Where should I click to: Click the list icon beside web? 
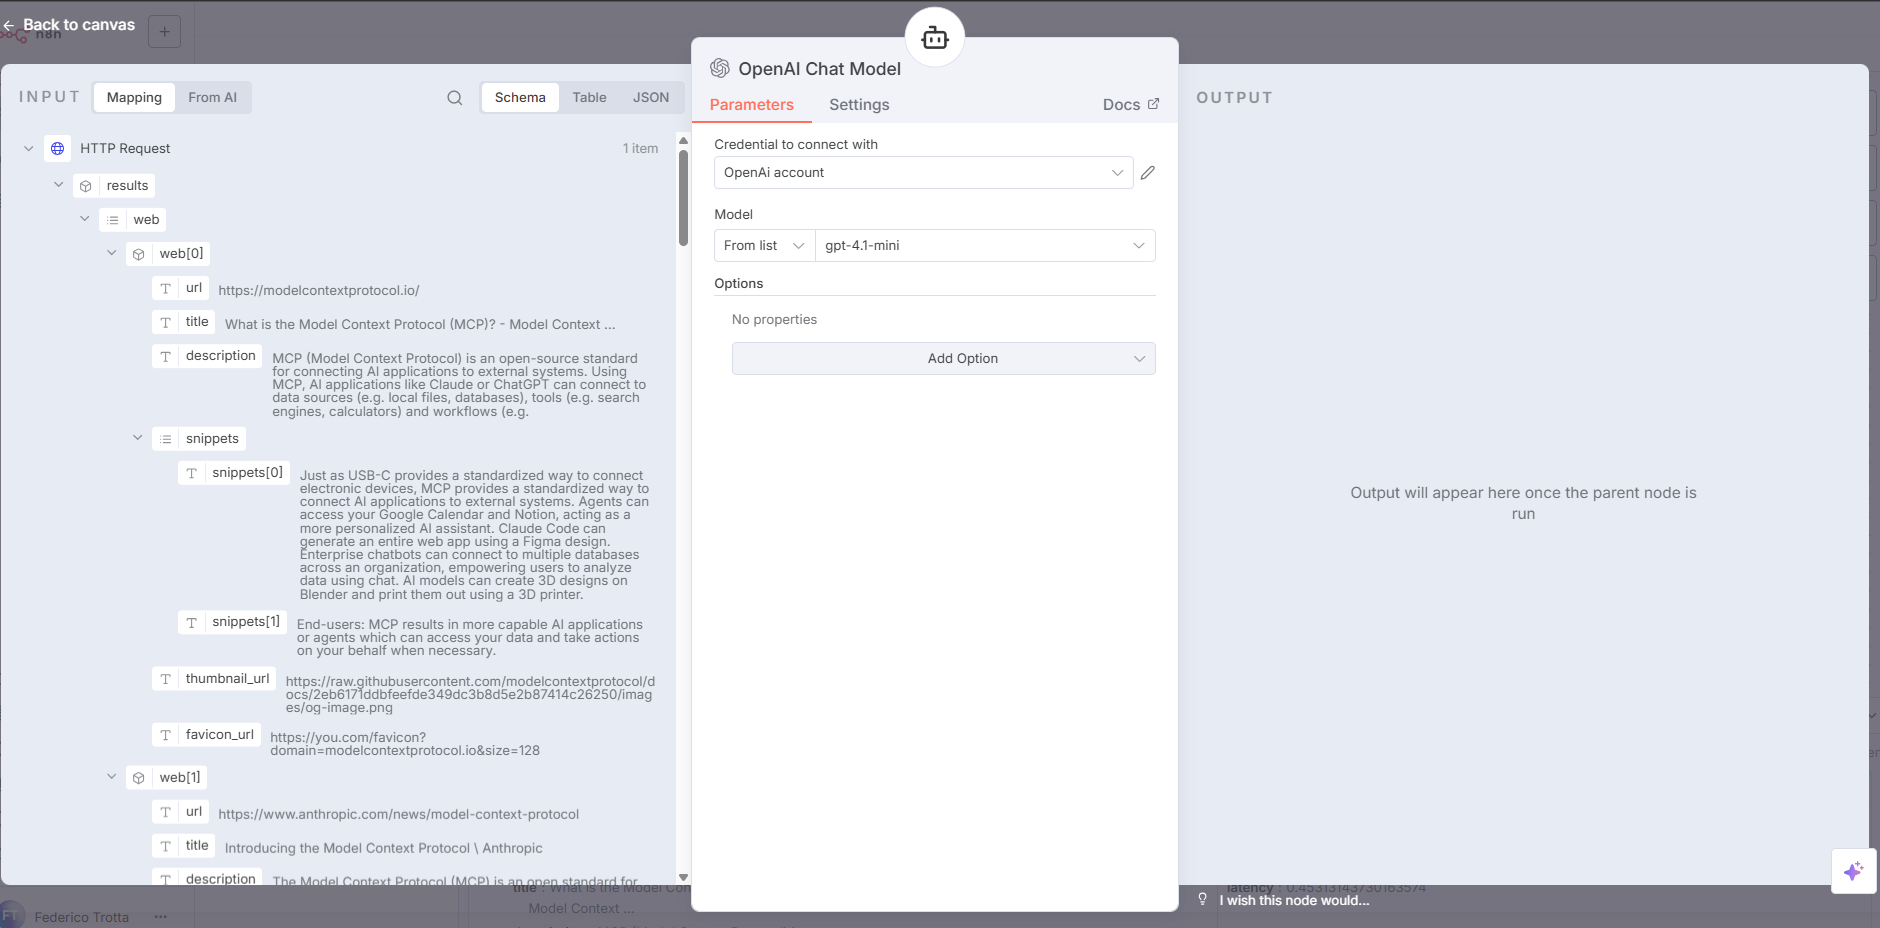[x=113, y=220]
